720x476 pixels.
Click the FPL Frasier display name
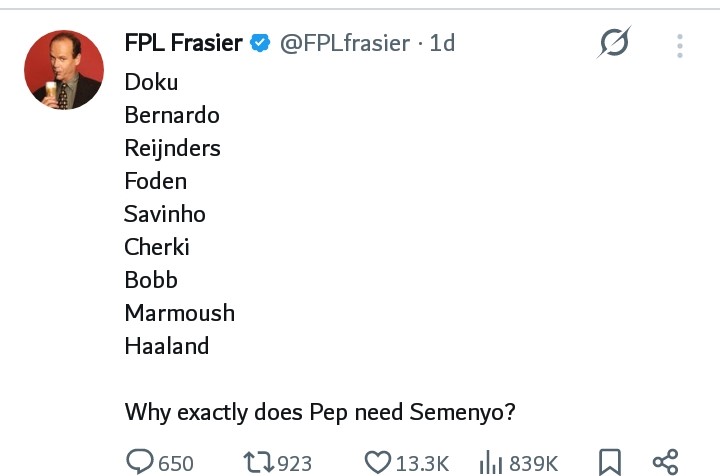(184, 43)
